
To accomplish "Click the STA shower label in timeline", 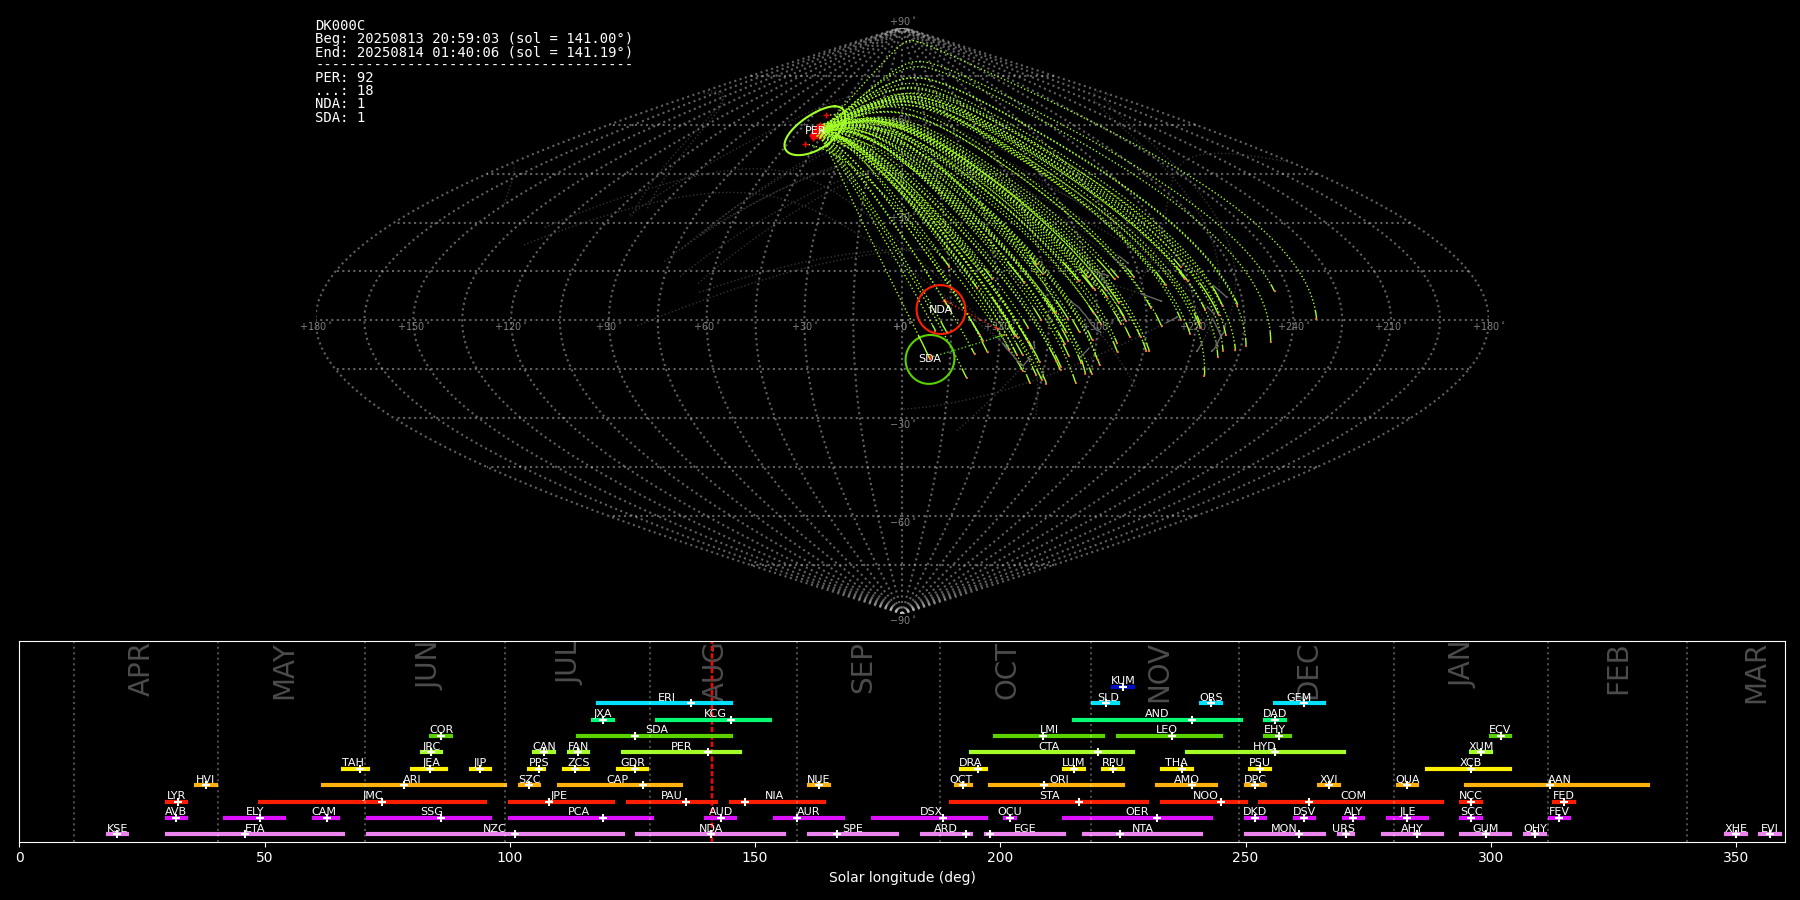I will pyautogui.click(x=1049, y=796).
